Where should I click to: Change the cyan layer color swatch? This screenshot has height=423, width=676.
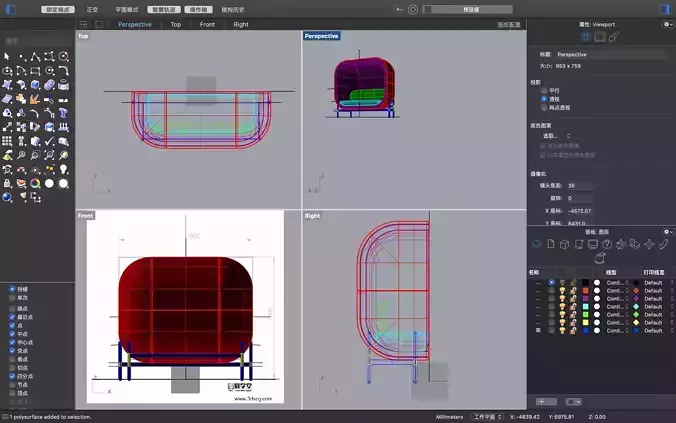coord(585,307)
